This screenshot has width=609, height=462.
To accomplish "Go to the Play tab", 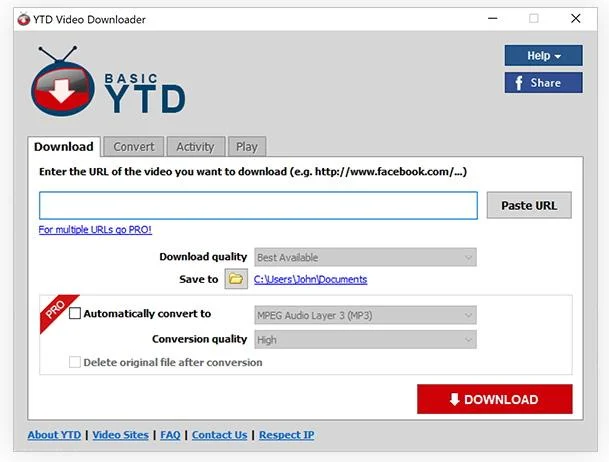I will pos(247,147).
